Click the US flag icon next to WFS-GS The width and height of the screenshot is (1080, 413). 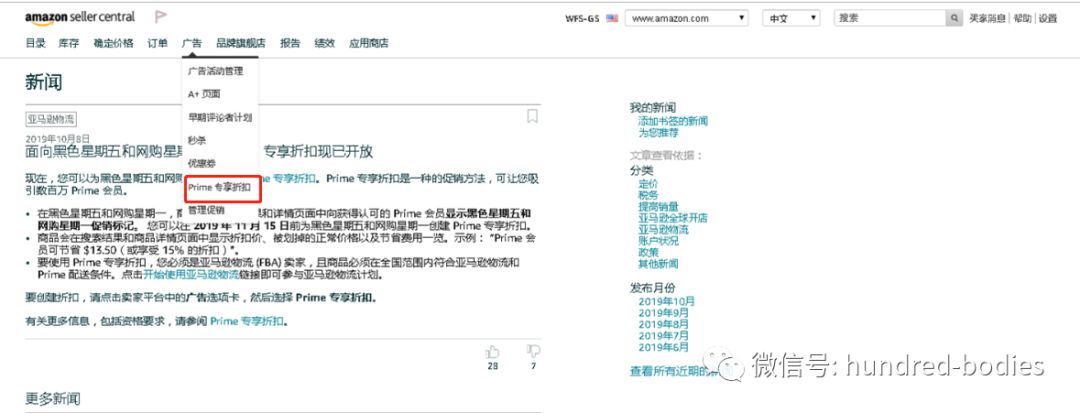point(612,19)
